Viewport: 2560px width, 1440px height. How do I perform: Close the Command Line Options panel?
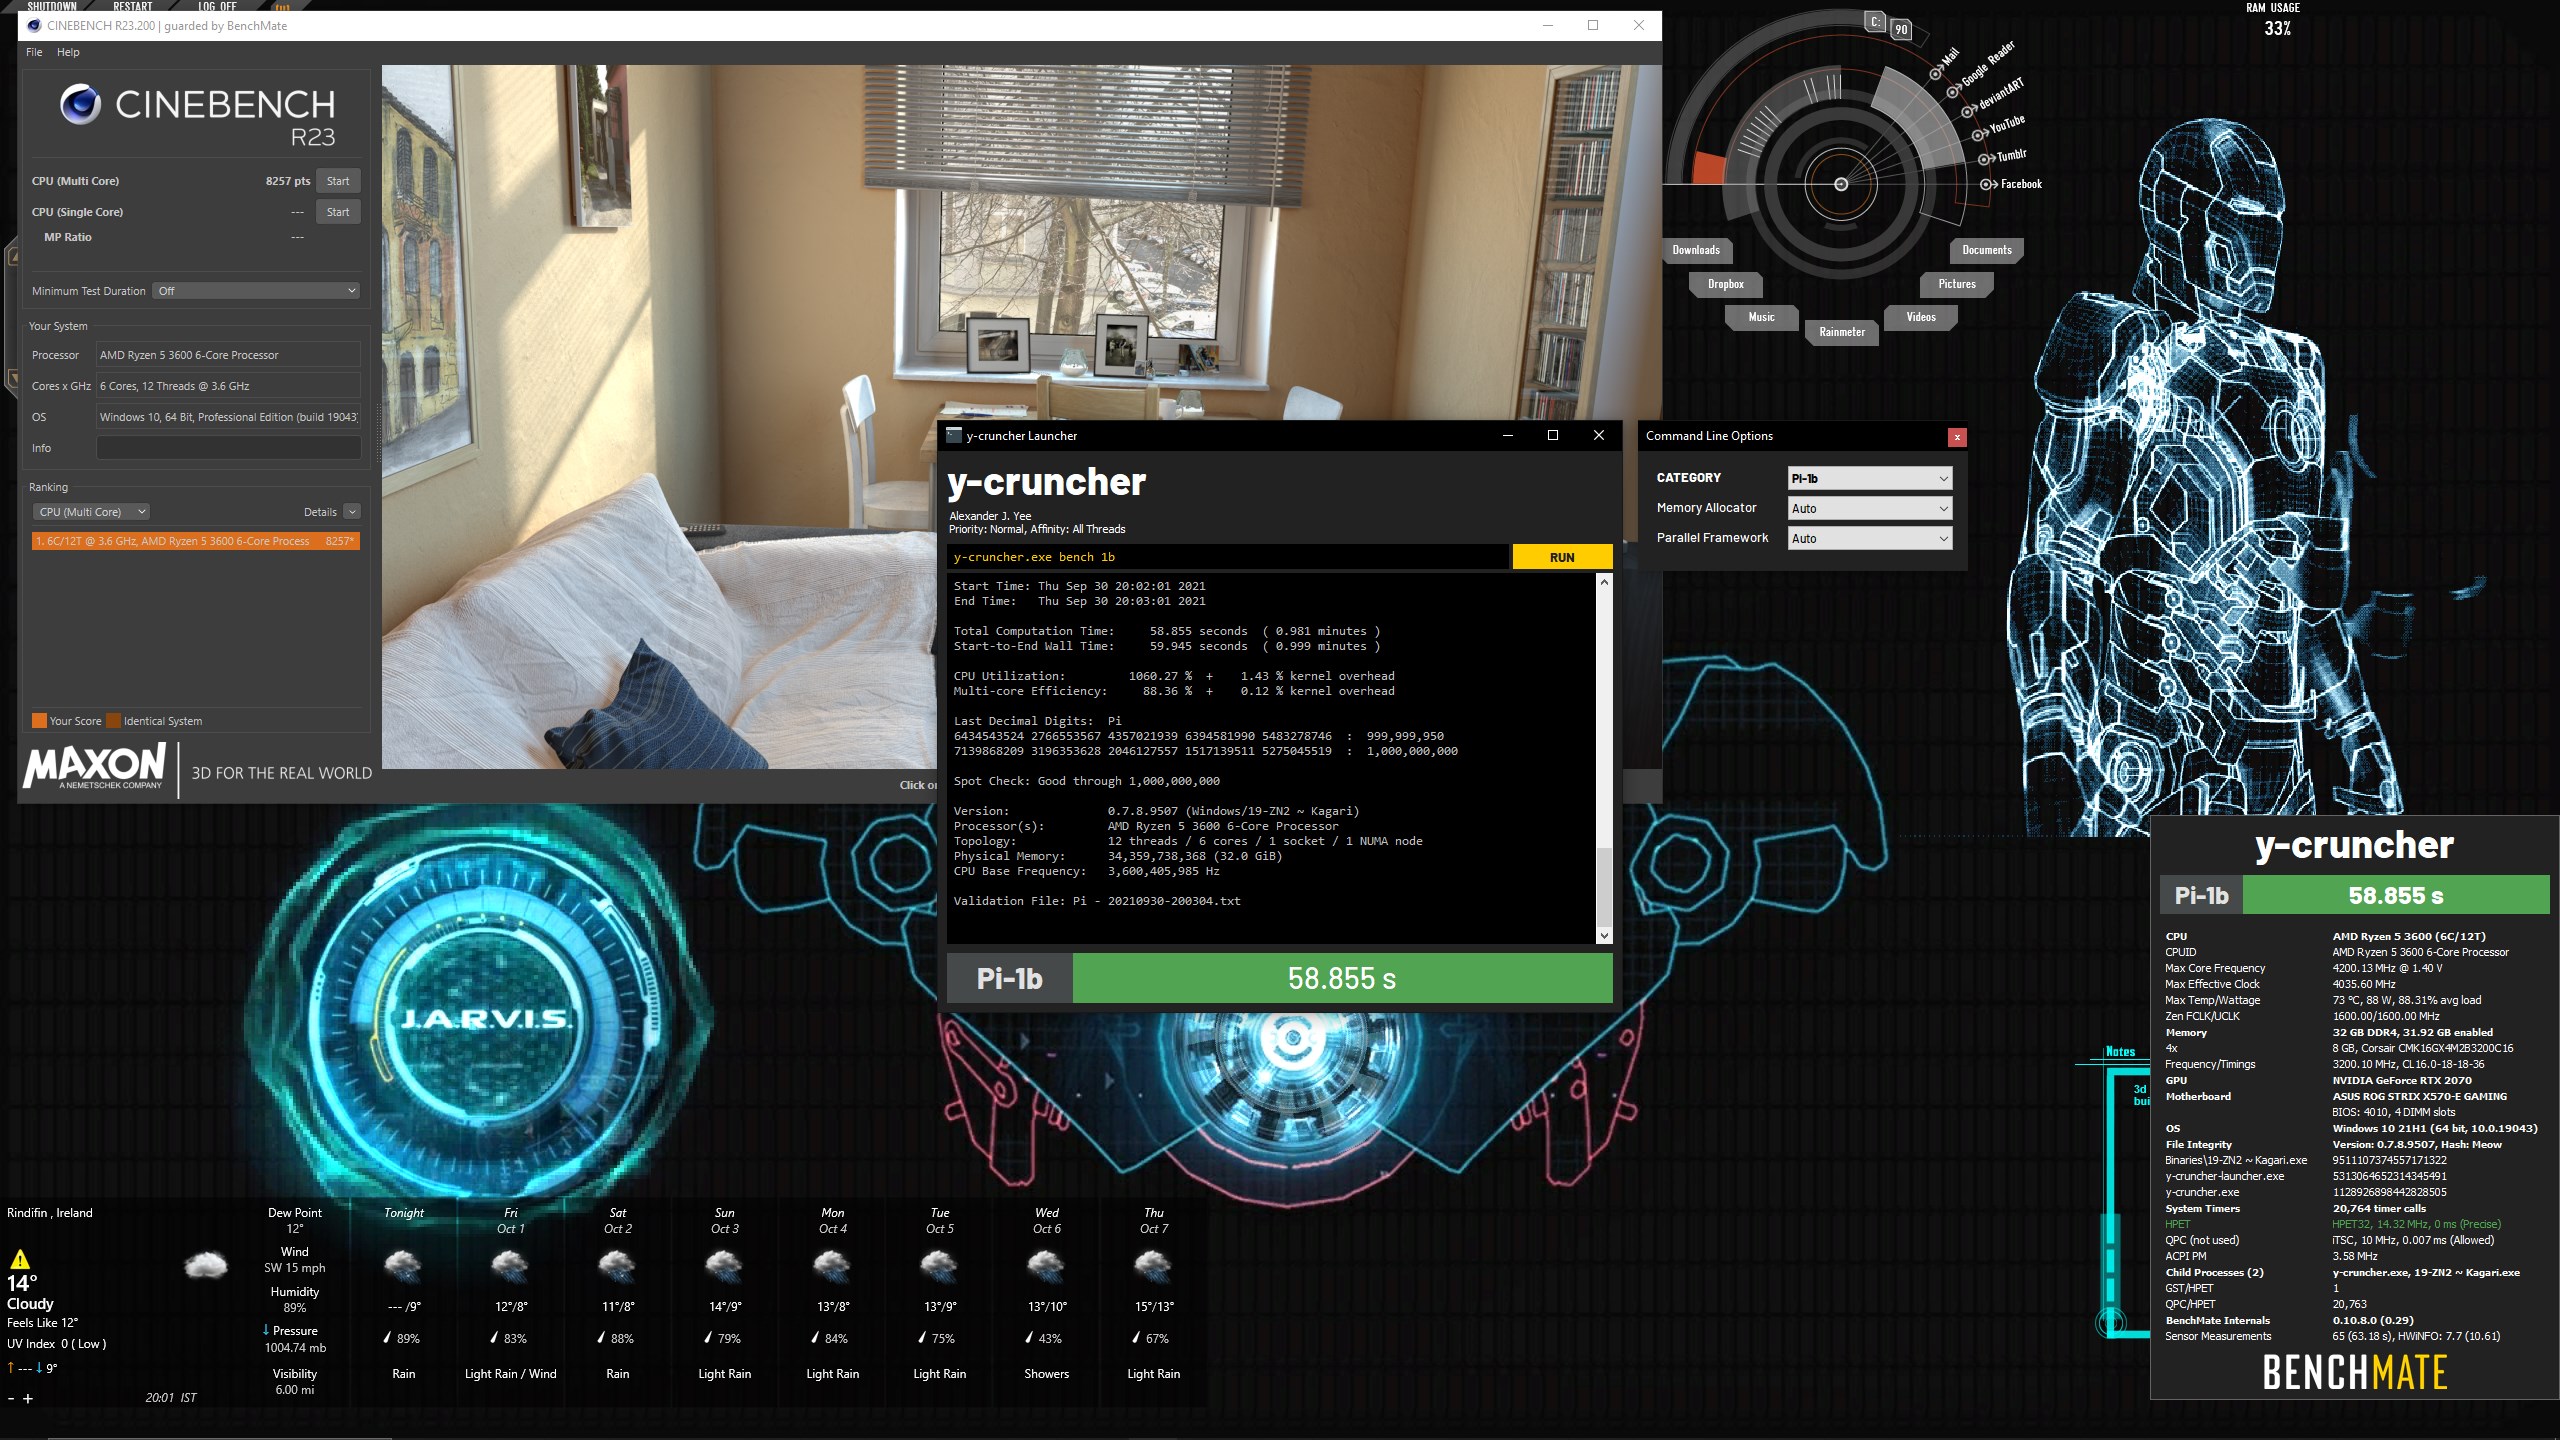[x=1957, y=437]
